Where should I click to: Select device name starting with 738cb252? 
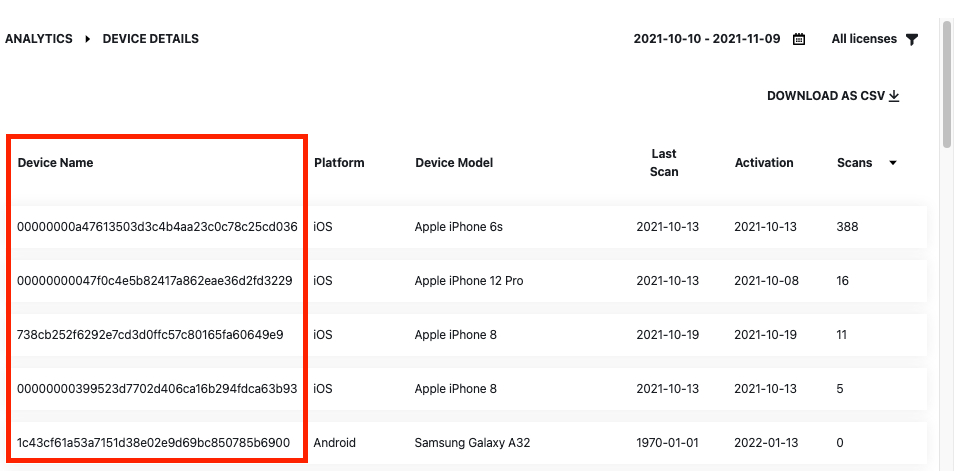[150, 335]
